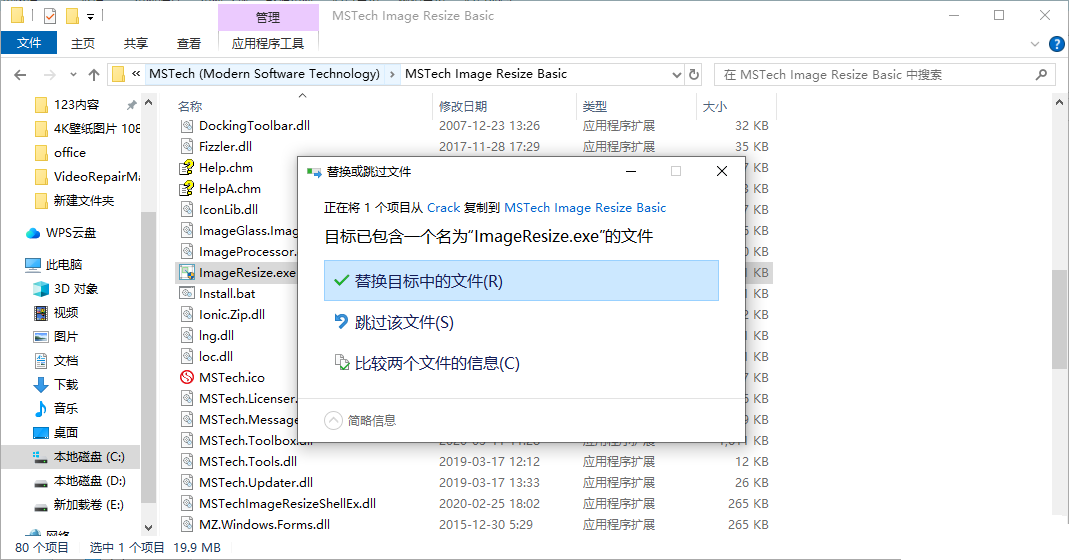Choose 跳过该文件(S) option
Viewport: 1069px width, 560px height.
(404, 322)
